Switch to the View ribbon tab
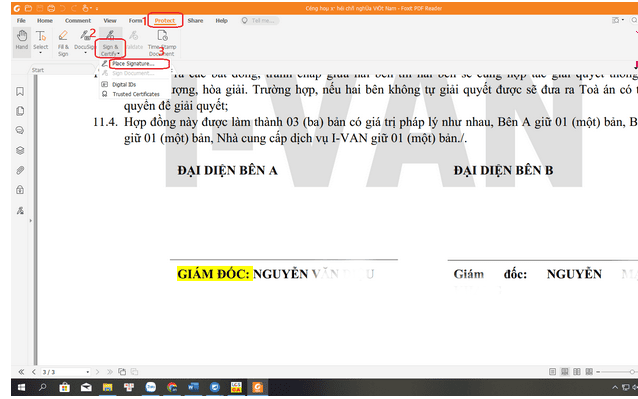This screenshot has height=399, width=638. pyautogui.click(x=109, y=21)
